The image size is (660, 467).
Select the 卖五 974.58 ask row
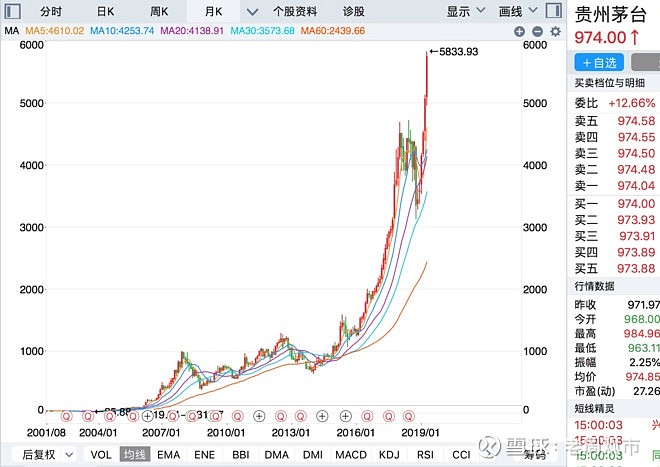[x=615, y=121]
